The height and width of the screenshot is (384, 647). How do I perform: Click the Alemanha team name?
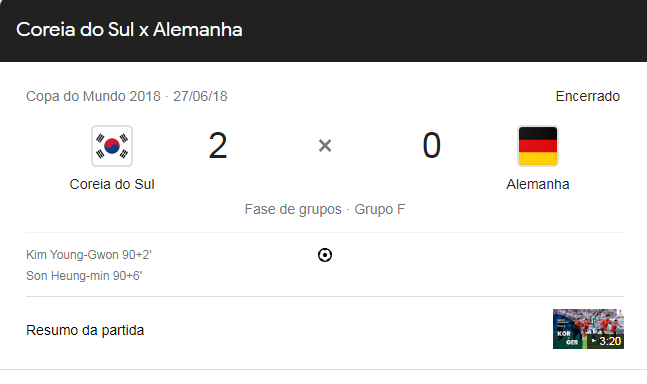point(538,184)
